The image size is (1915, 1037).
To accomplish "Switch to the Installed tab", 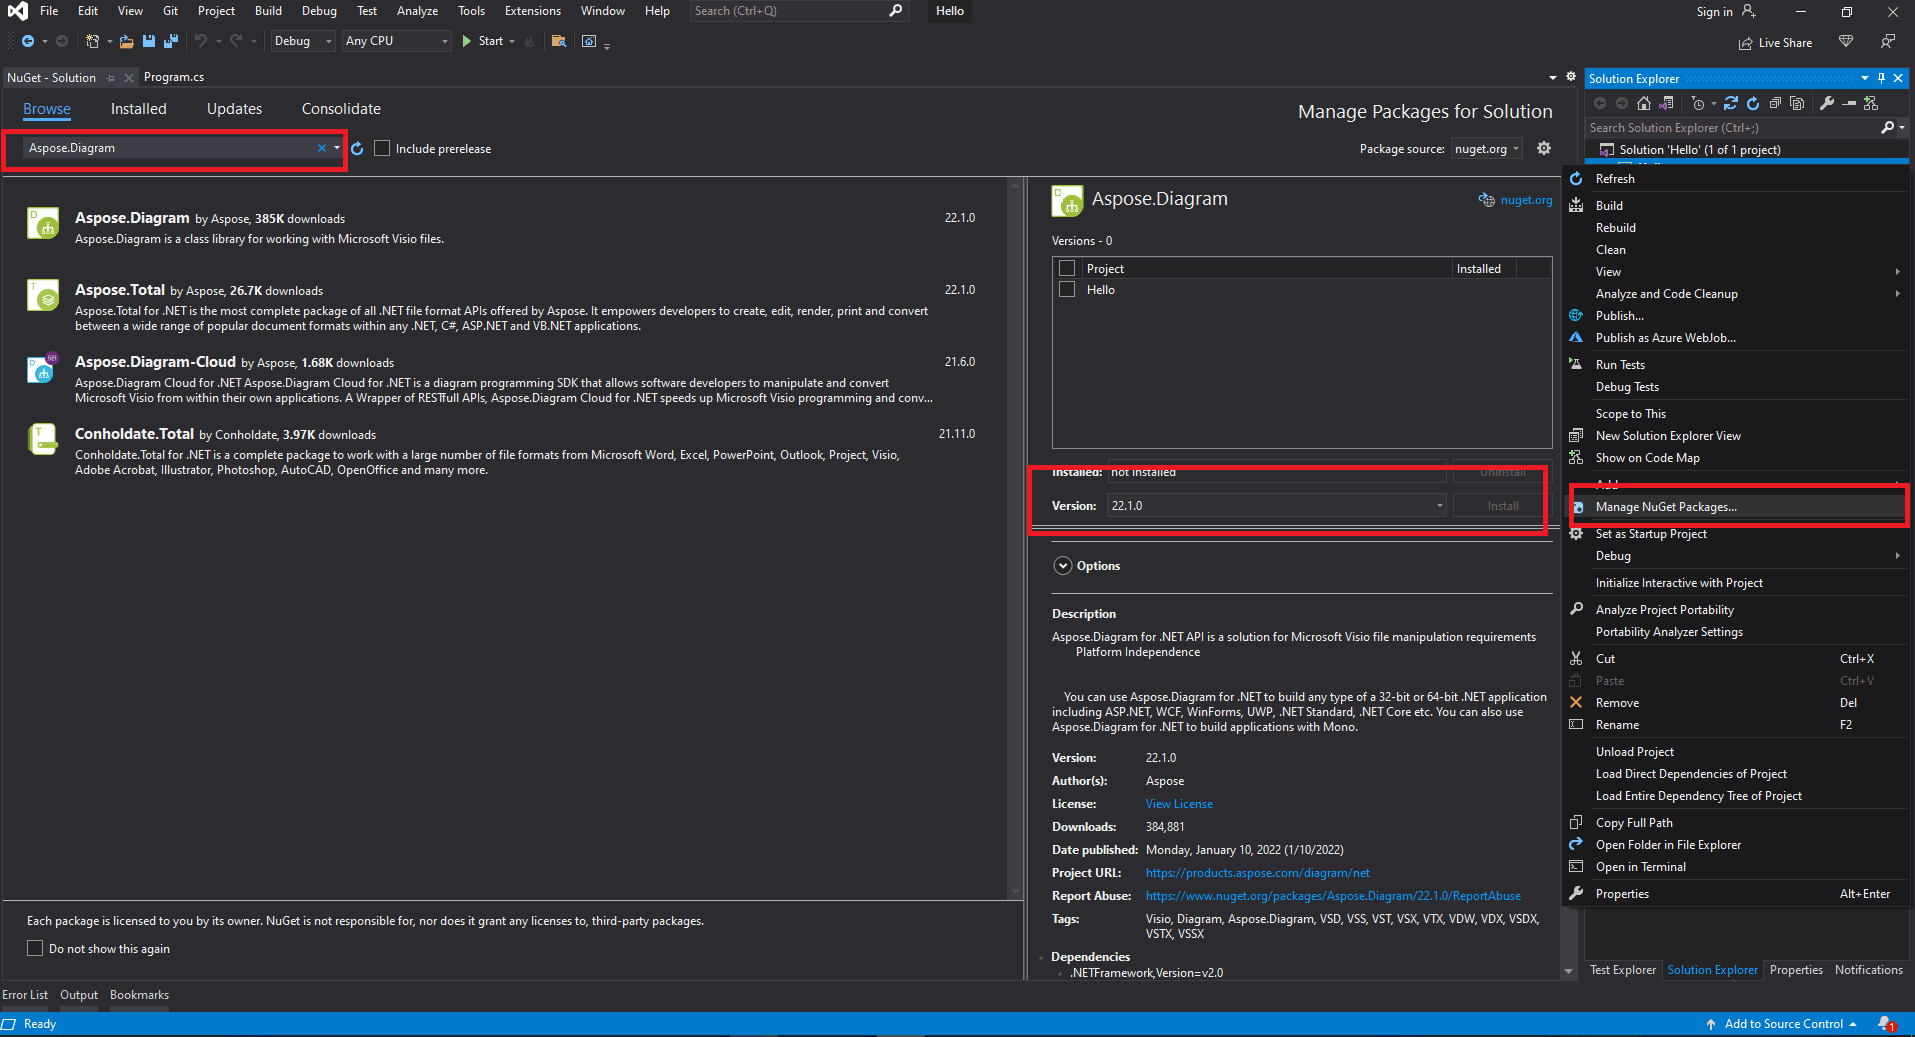I will click(x=138, y=109).
